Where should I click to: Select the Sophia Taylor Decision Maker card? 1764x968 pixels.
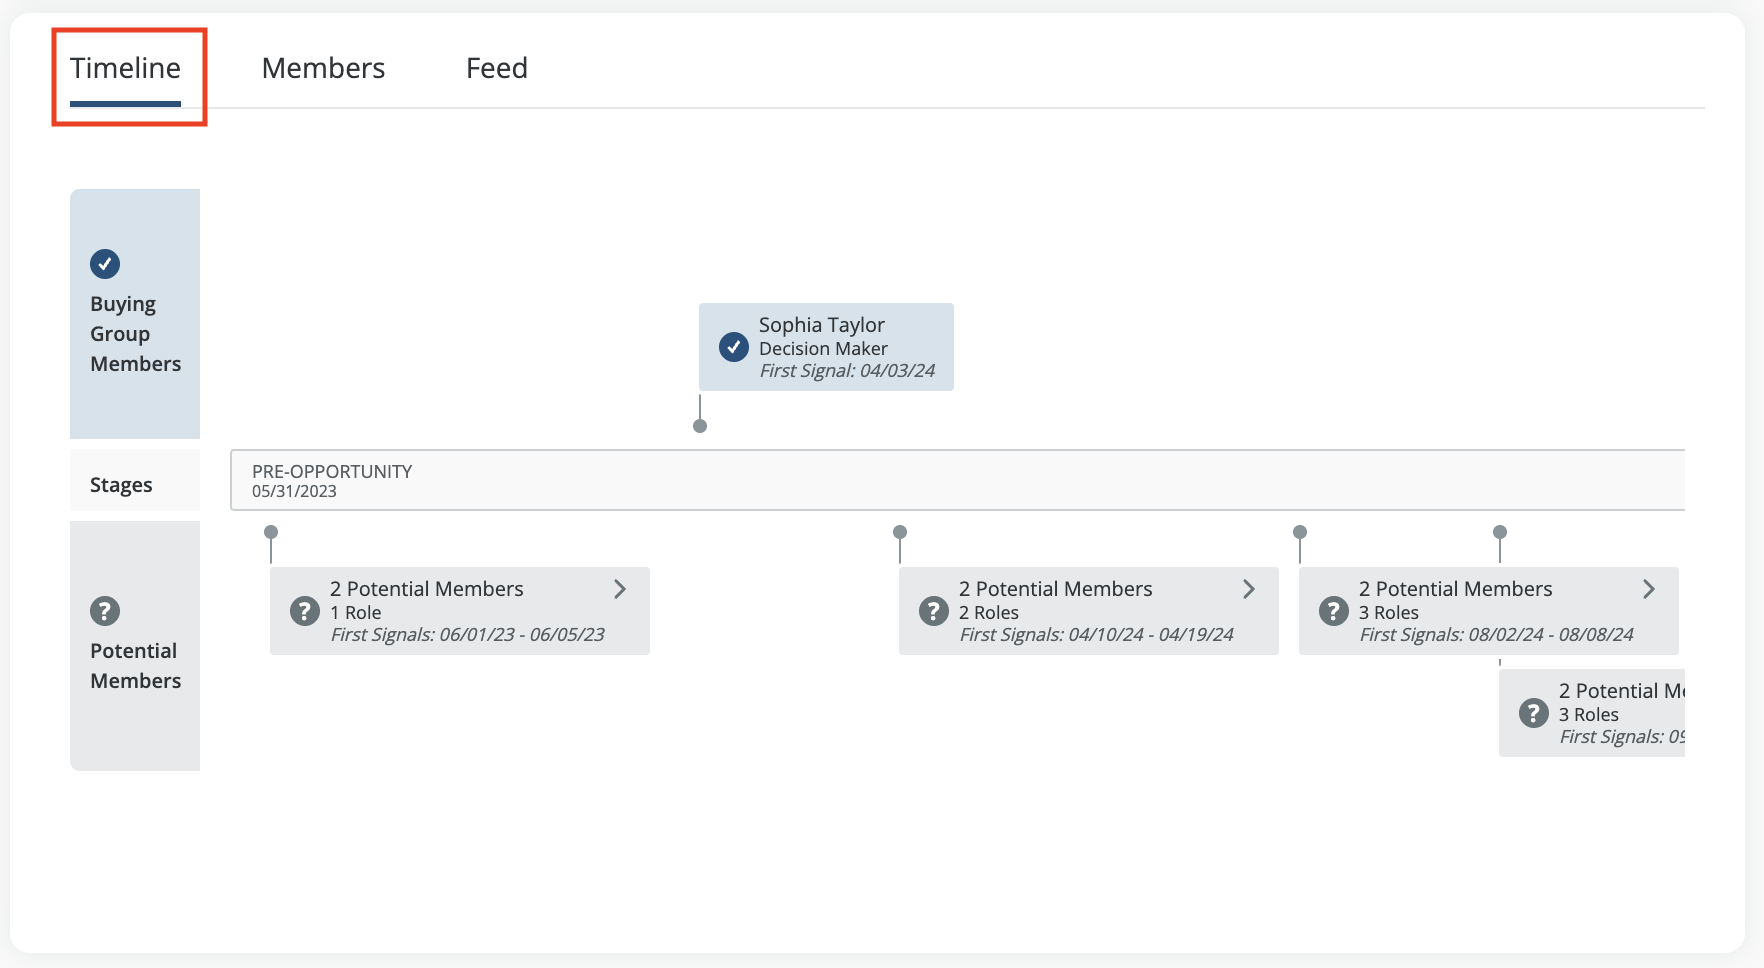826,347
